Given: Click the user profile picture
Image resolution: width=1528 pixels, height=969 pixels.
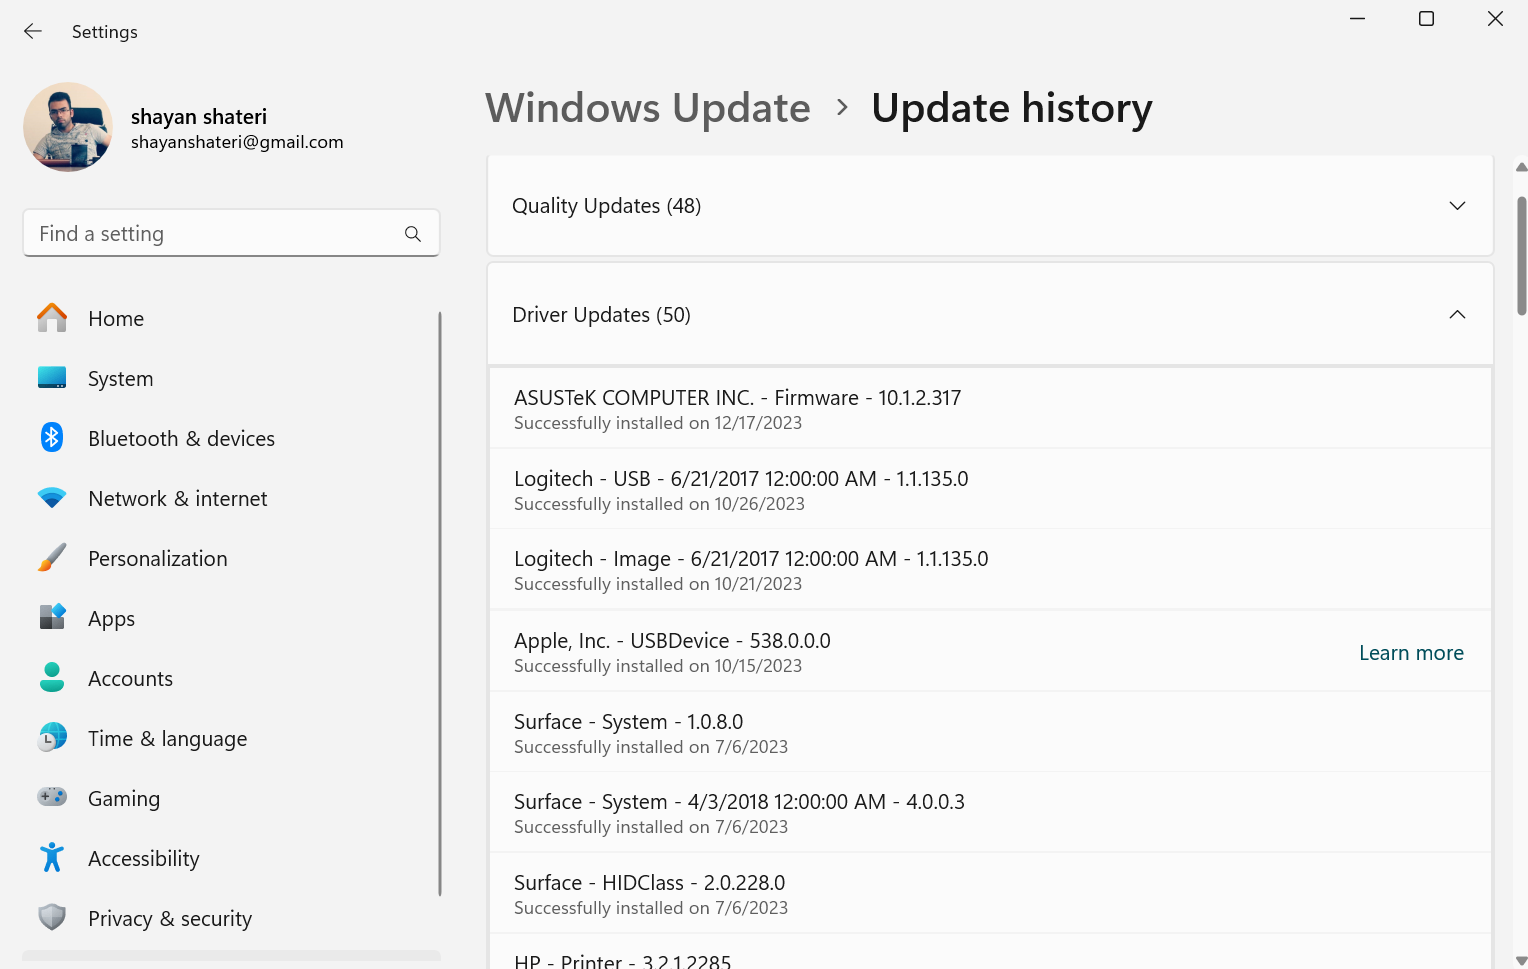Looking at the screenshot, I should click(68, 127).
